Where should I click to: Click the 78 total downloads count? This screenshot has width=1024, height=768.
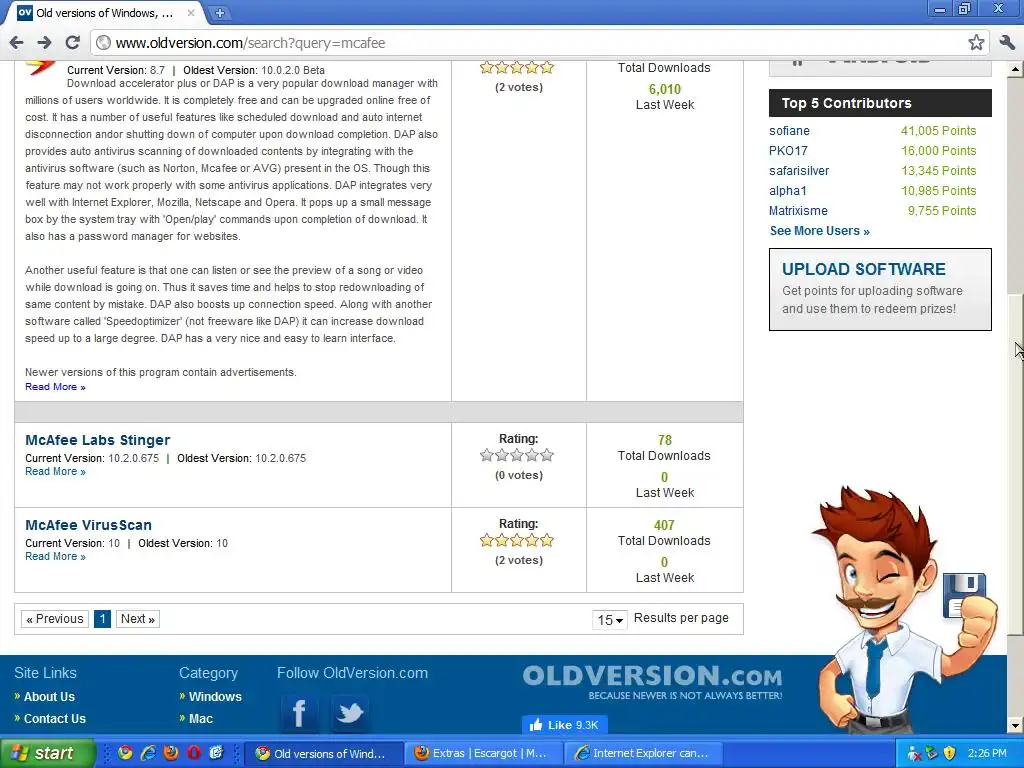[665, 441]
